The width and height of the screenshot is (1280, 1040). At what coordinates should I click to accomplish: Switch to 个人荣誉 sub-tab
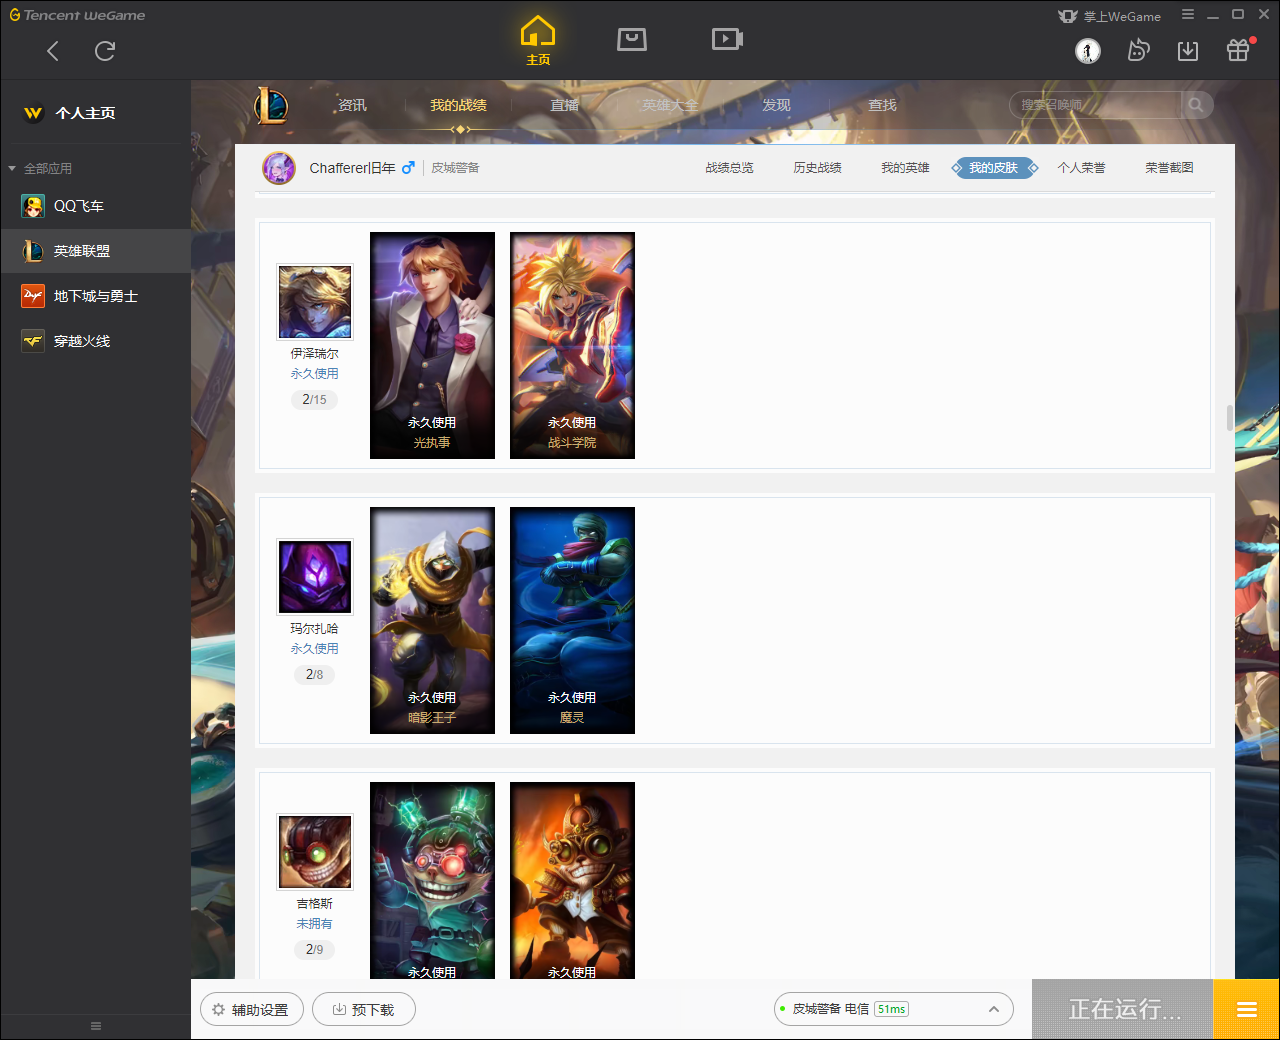1081,168
